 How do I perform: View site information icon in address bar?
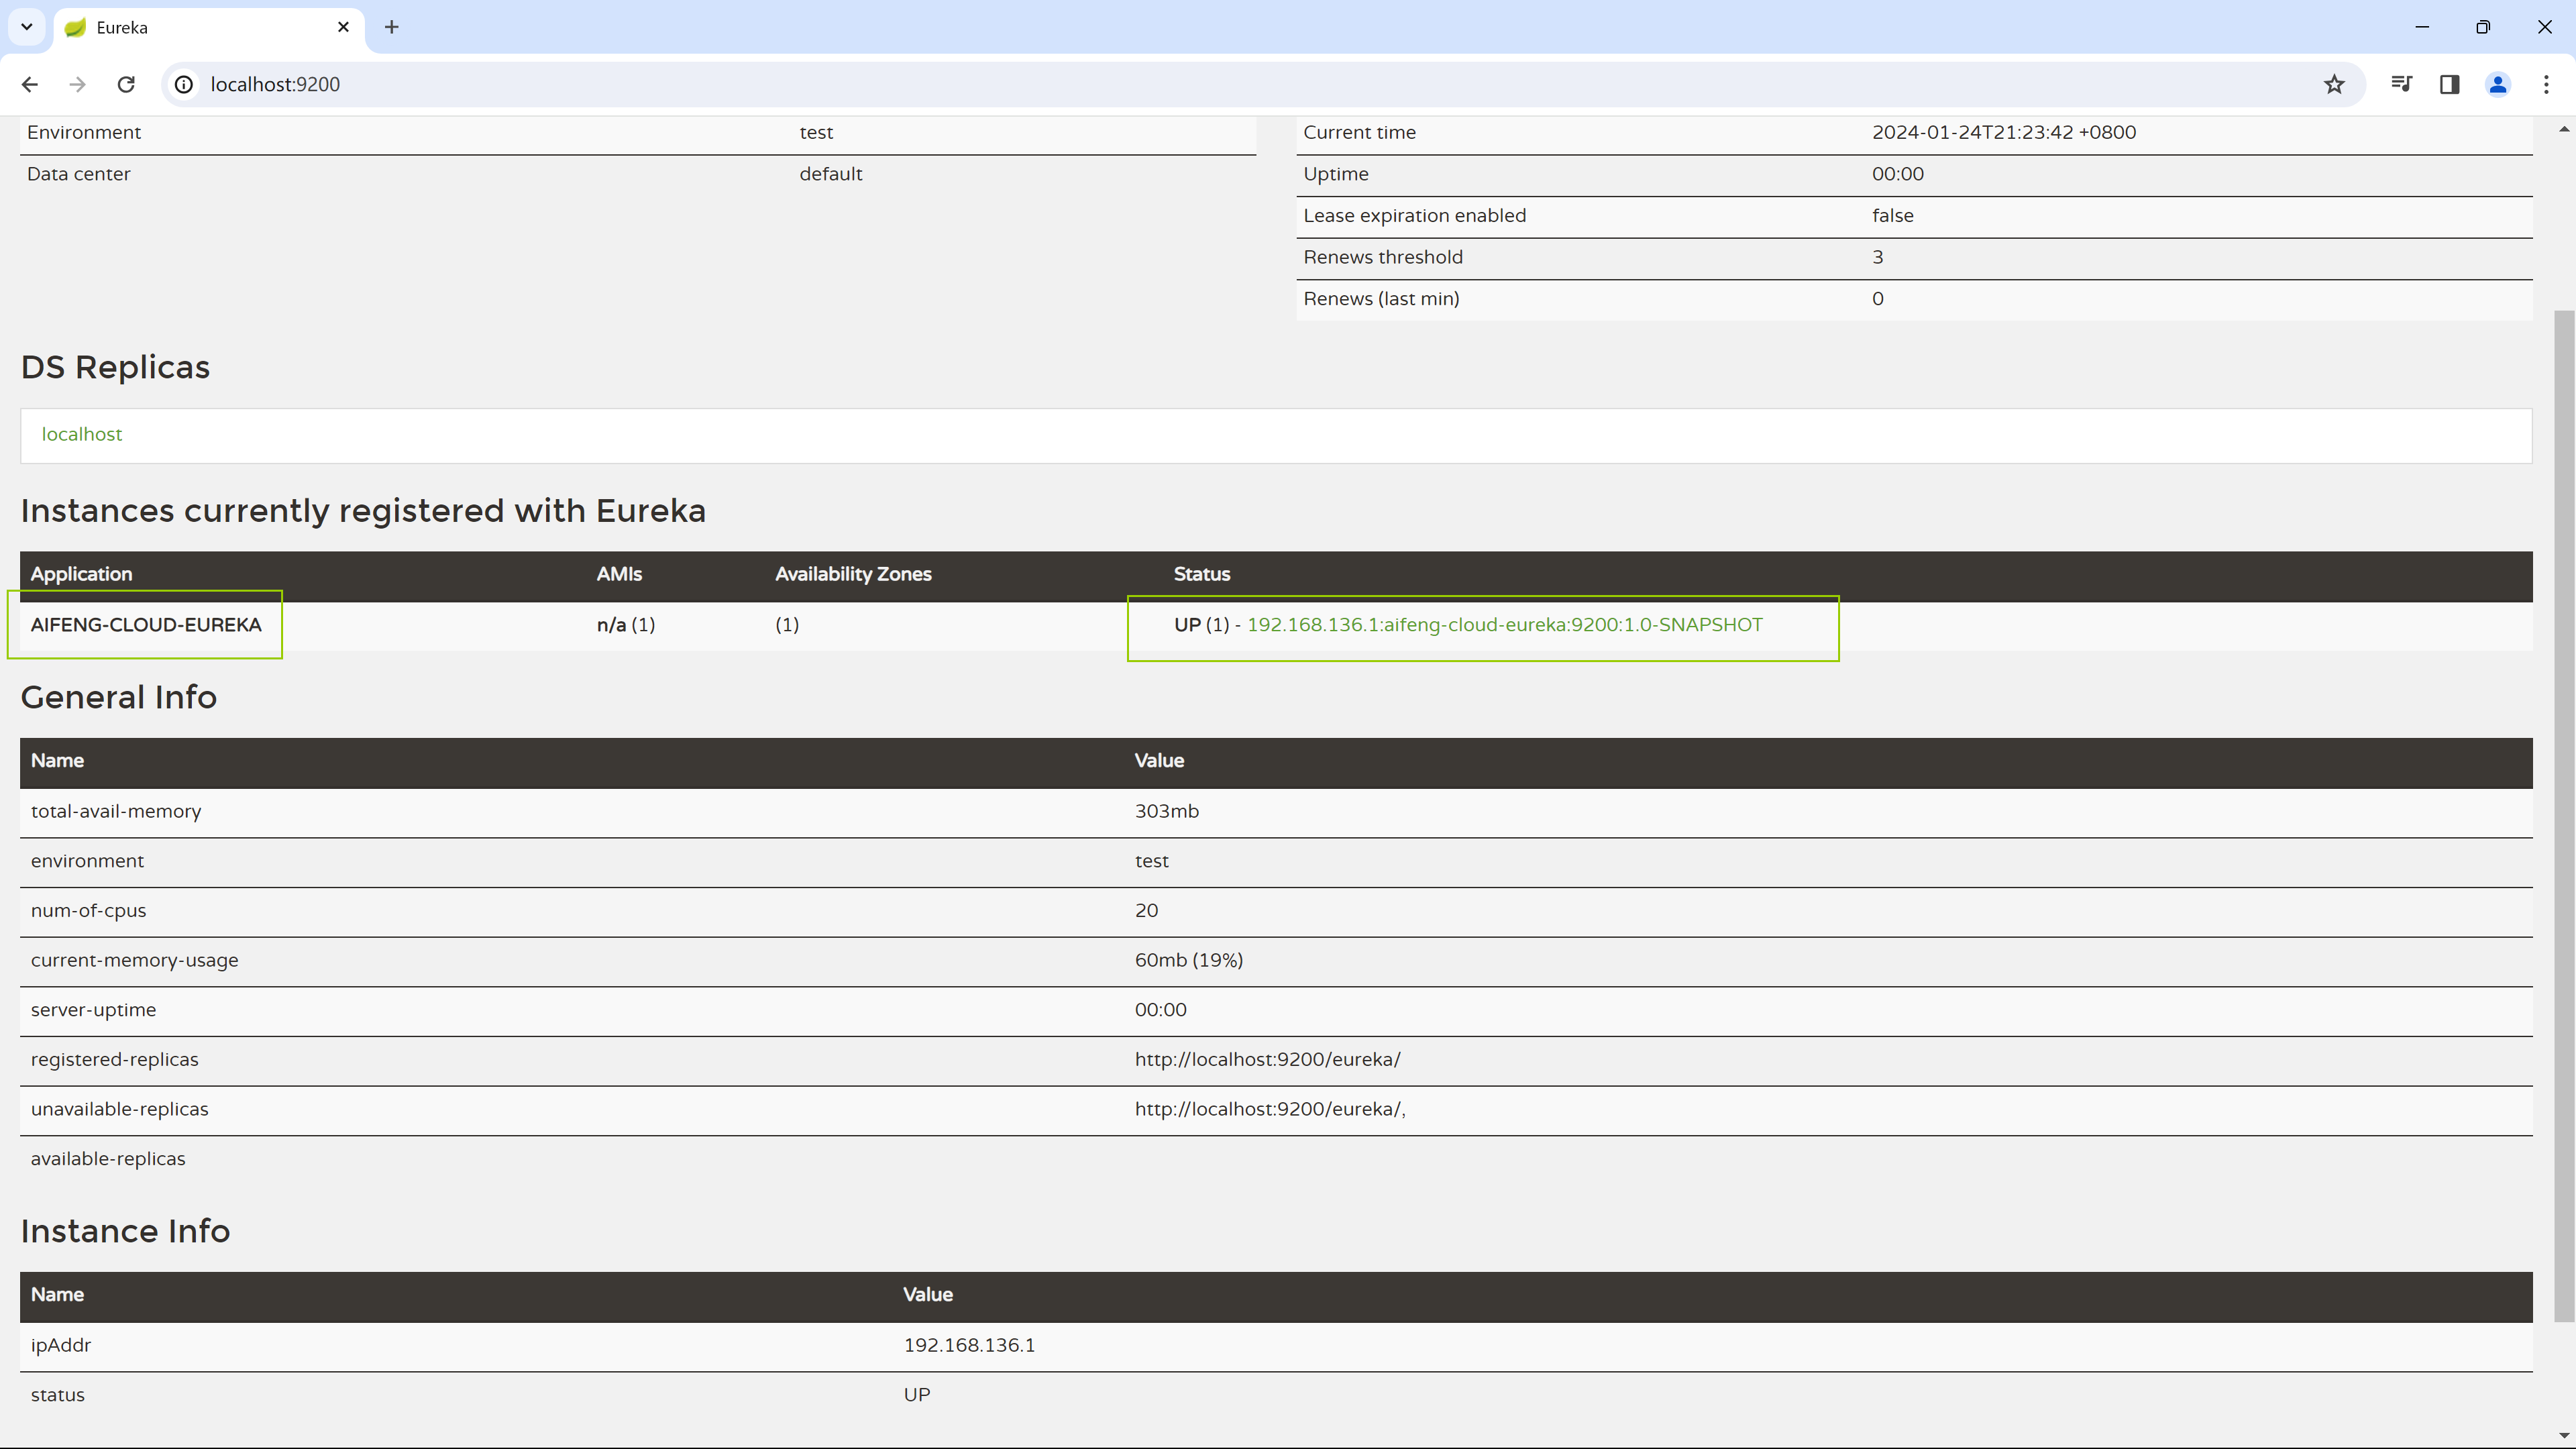point(184,85)
